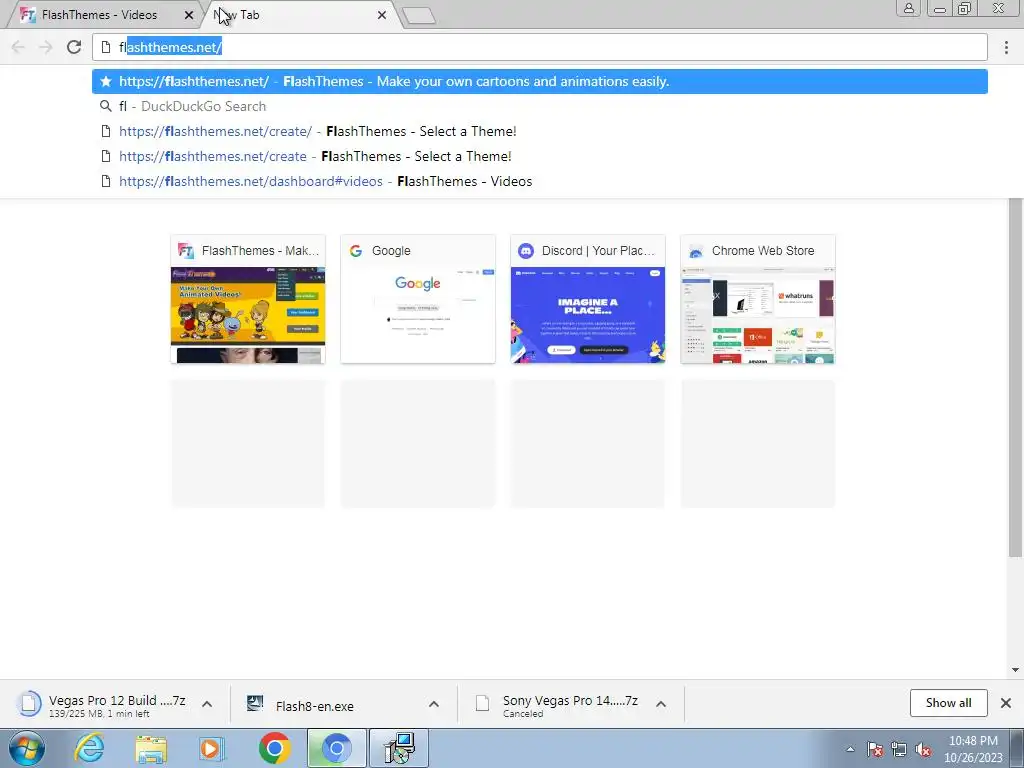This screenshot has width=1024, height=768.
Task: Click Google Chrome taskbar icon
Action: coord(274,748)
